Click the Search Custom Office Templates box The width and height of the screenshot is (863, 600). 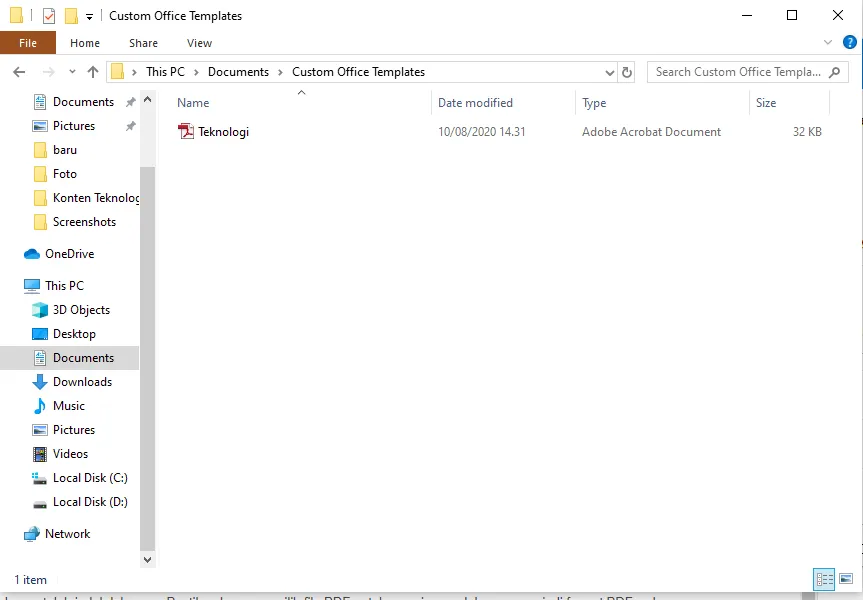pos(738,72)
